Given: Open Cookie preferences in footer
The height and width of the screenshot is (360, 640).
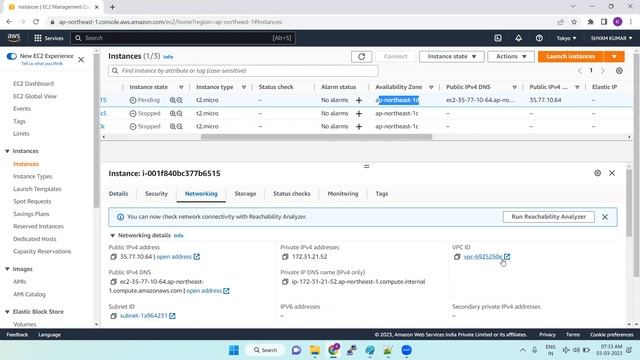Looking at the screenshot, I should pos(611,335).
